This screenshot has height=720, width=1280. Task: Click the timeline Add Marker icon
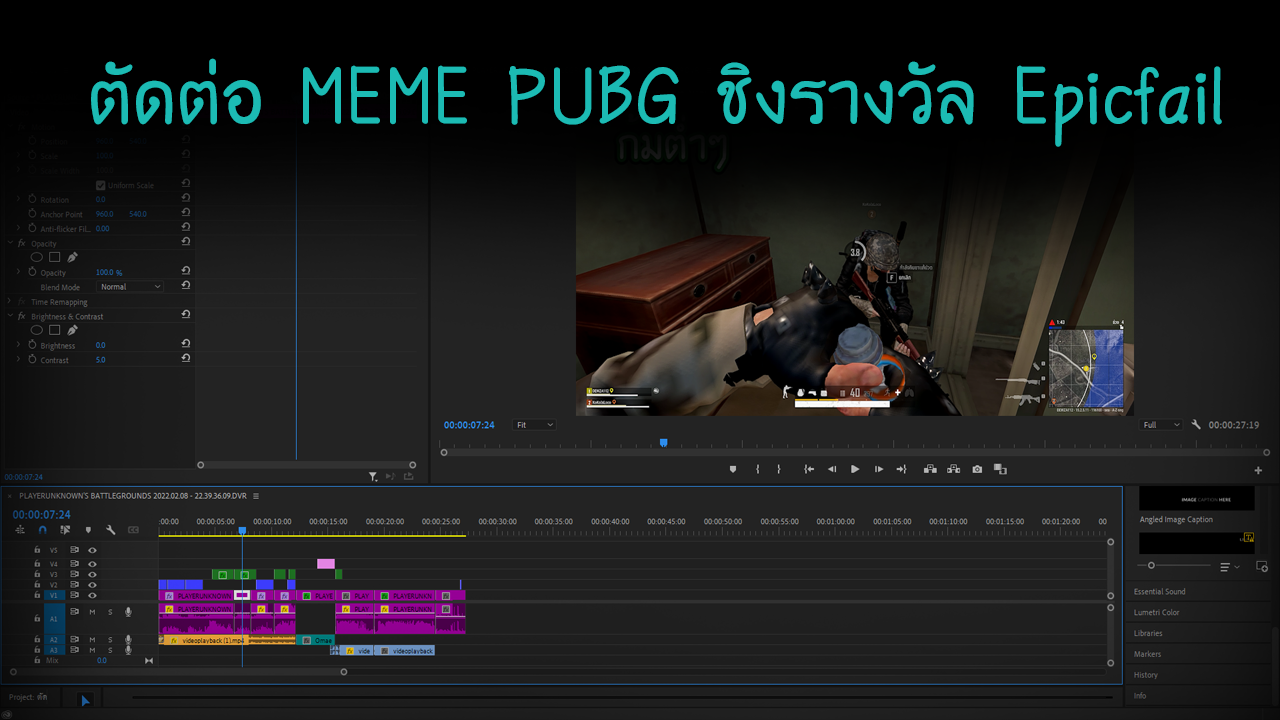click(x=88, y=530)
